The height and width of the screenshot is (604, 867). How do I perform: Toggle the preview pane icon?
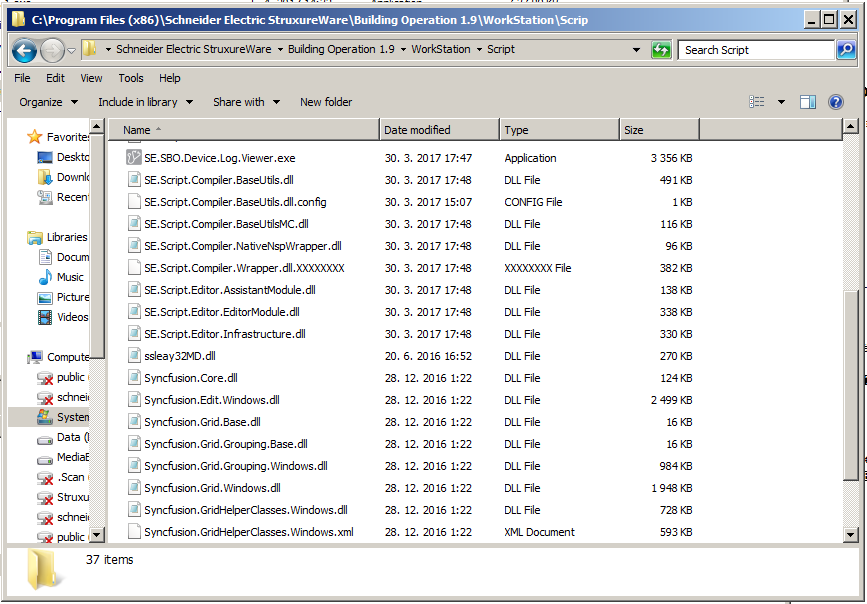coord(808,102)
